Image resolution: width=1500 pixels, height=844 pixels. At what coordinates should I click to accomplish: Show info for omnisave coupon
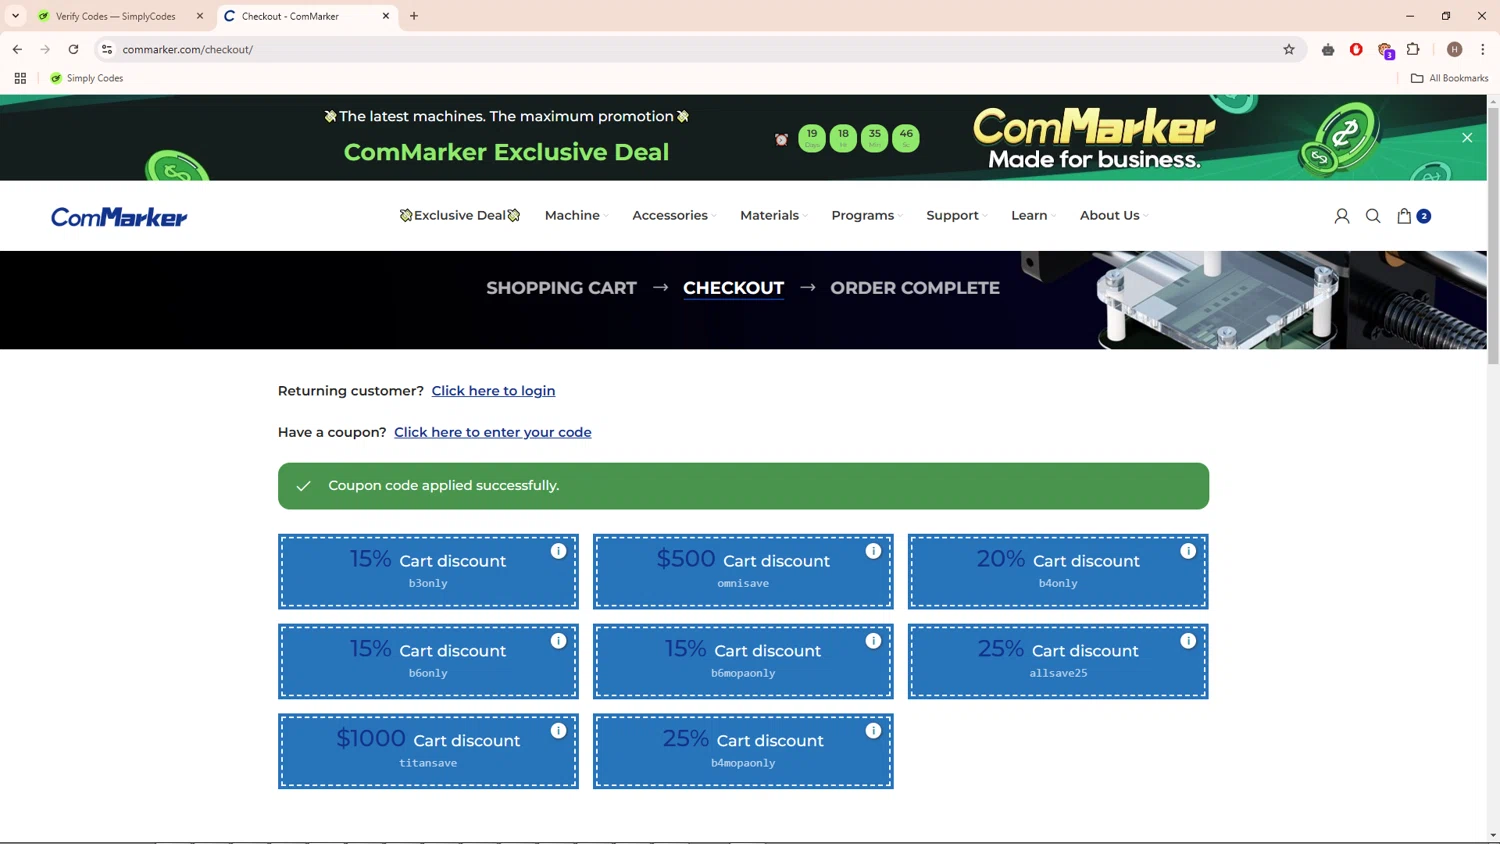click(x=873, y=551)
